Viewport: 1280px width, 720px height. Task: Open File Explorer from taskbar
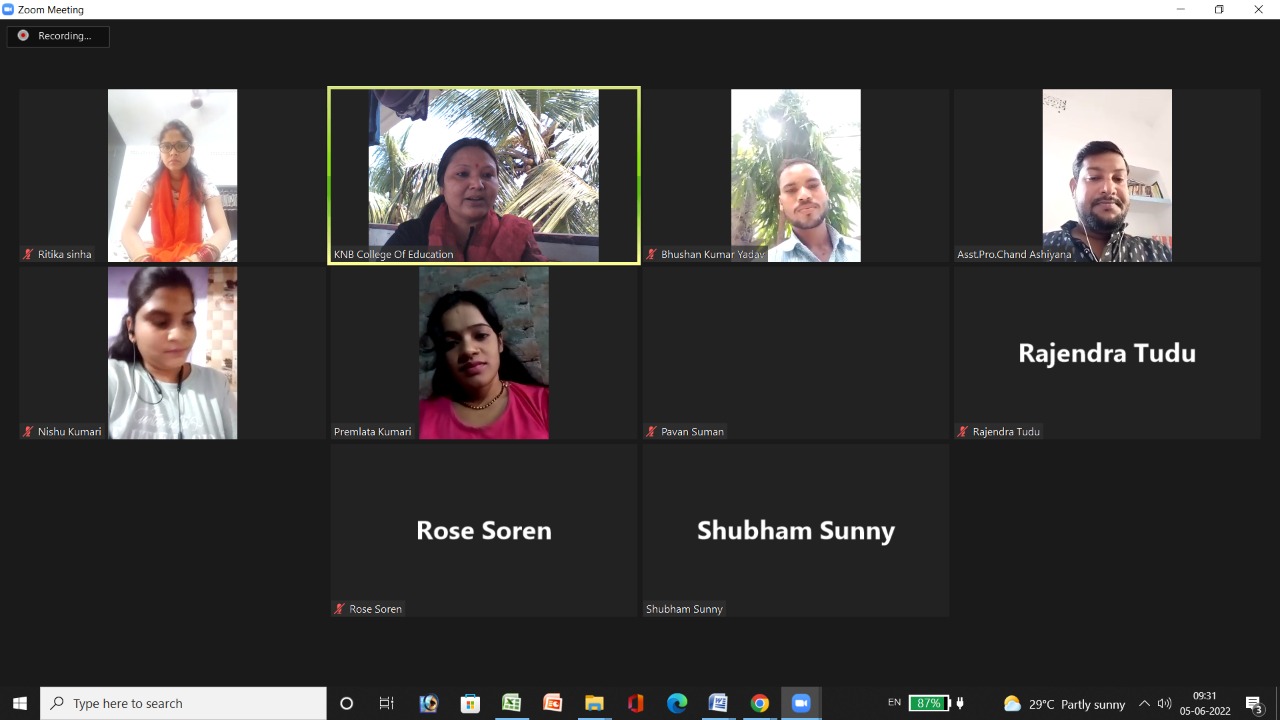(x=594, y=703)
